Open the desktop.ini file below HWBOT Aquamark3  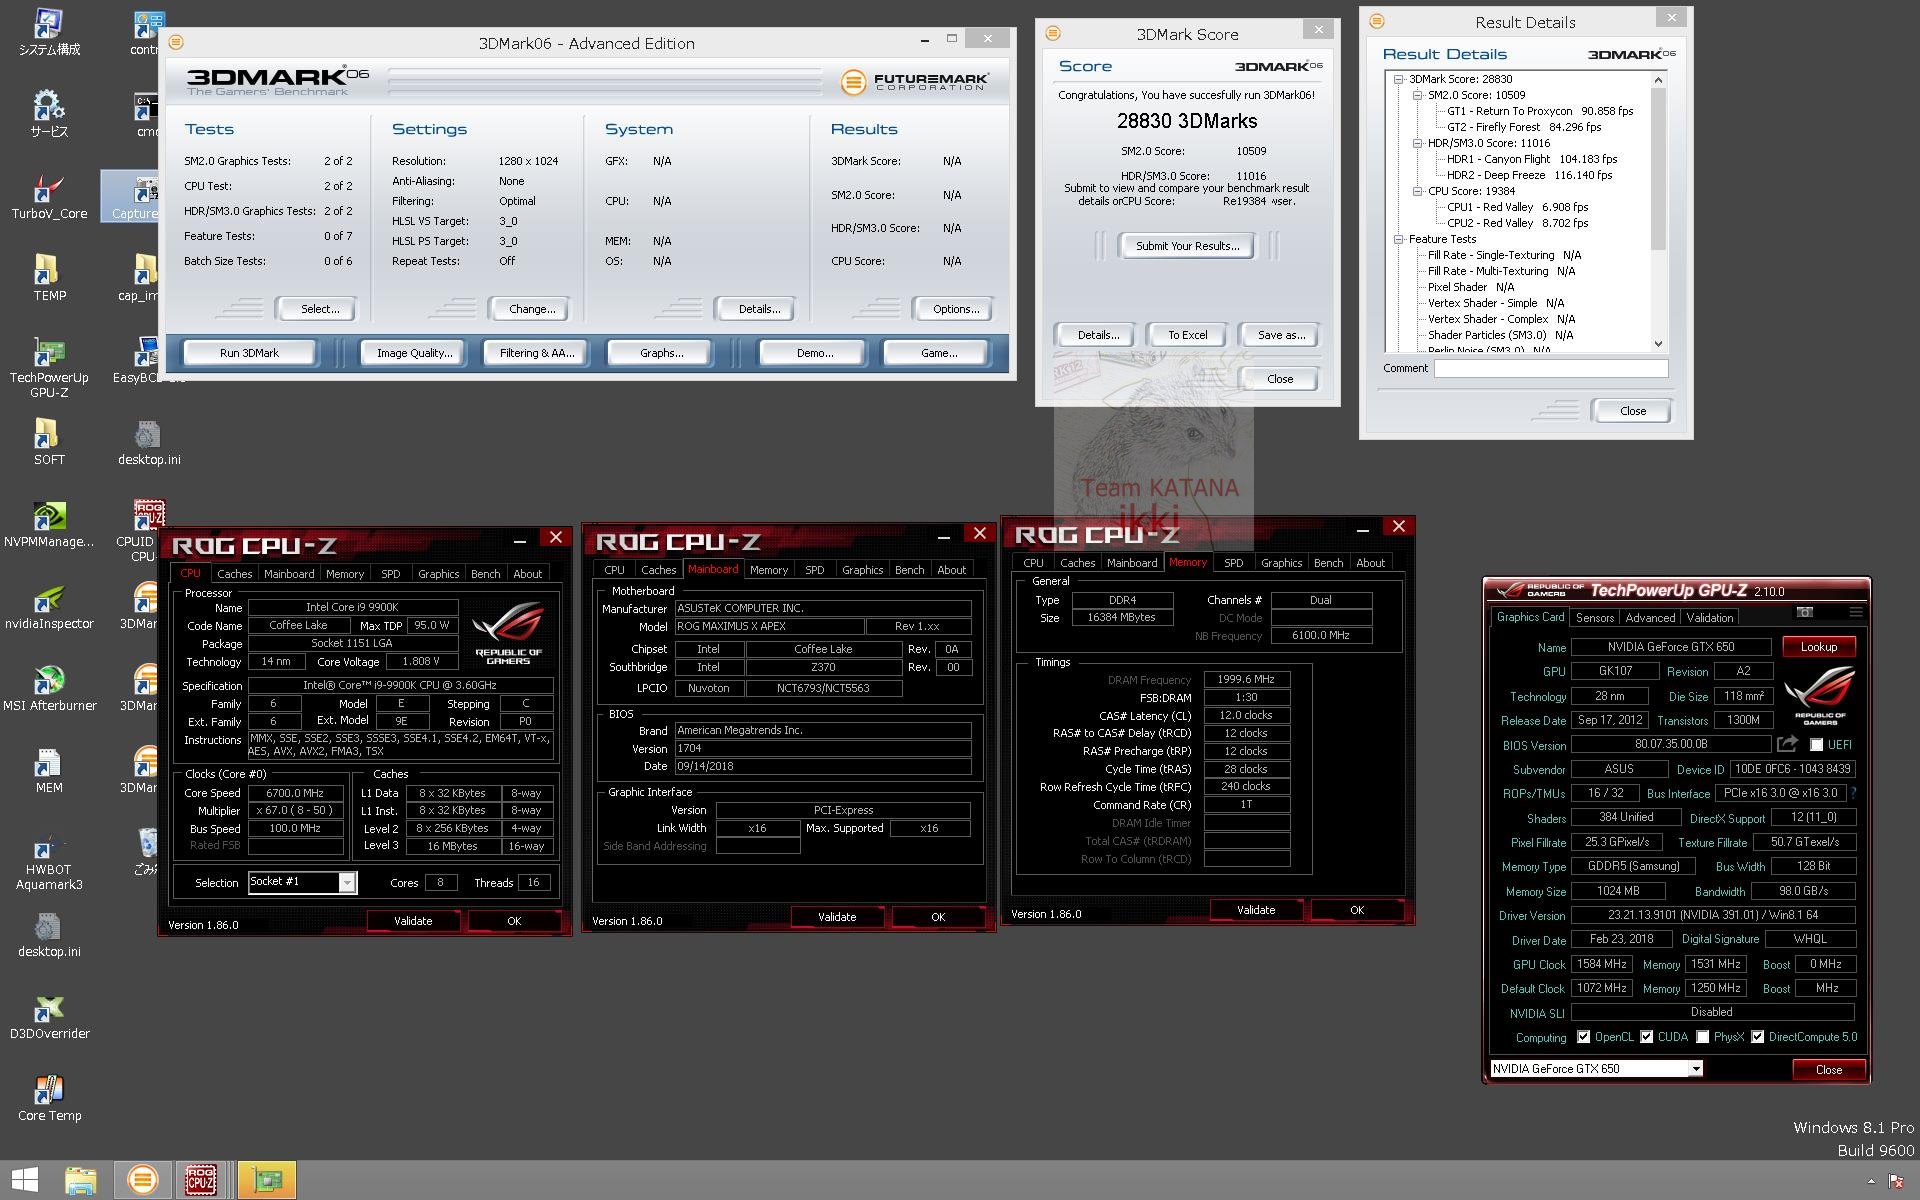pyautogui.click(x=49, y=934)
